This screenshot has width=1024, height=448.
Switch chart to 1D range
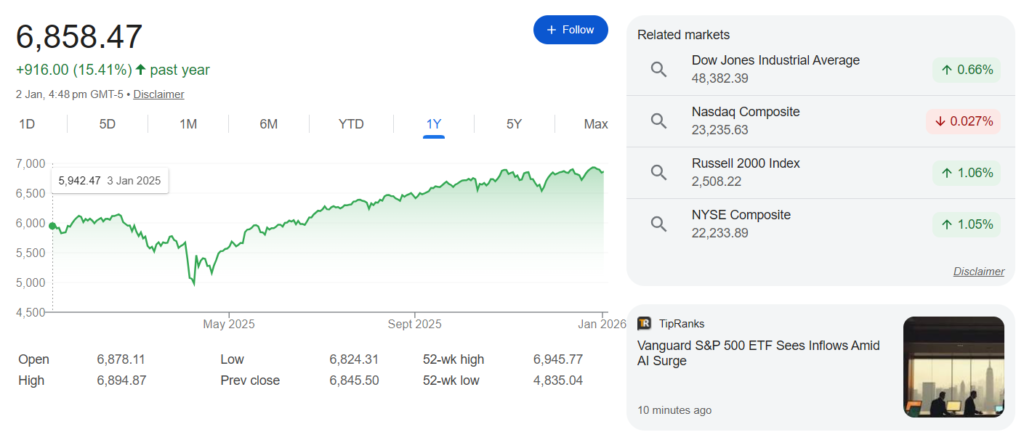point(27,124)
